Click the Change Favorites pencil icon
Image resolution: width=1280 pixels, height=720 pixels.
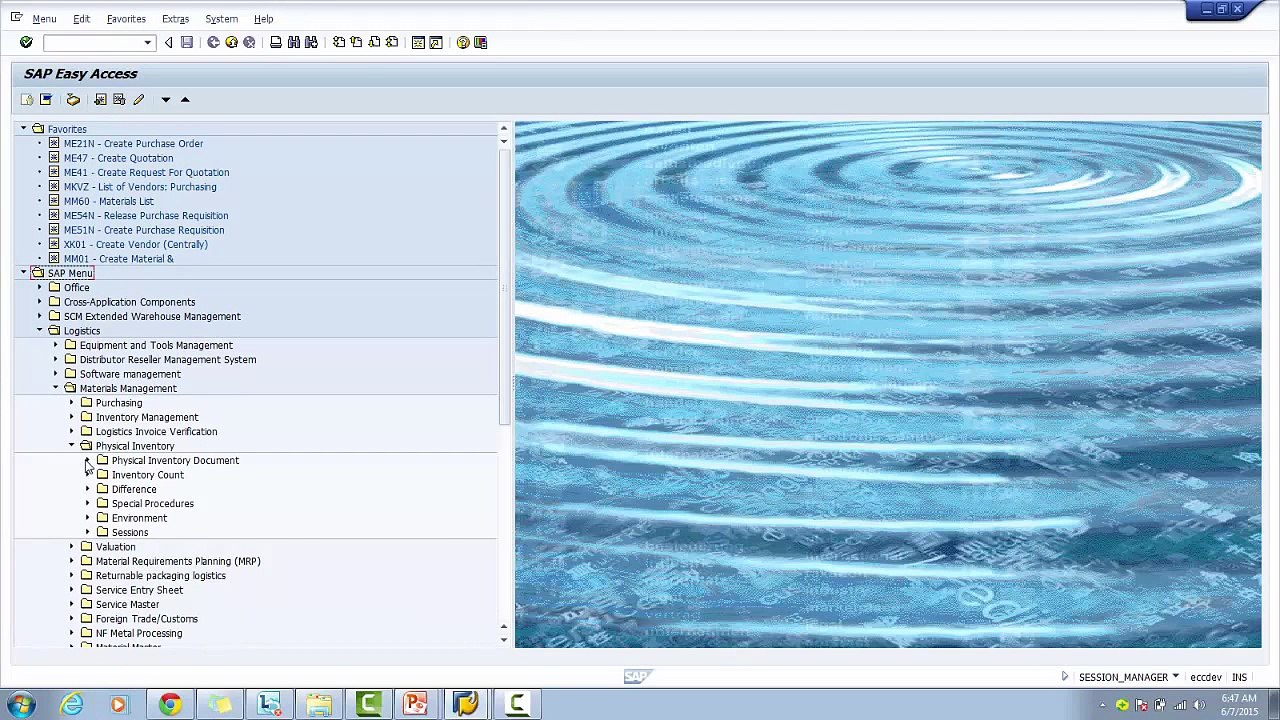pos(139,99)
